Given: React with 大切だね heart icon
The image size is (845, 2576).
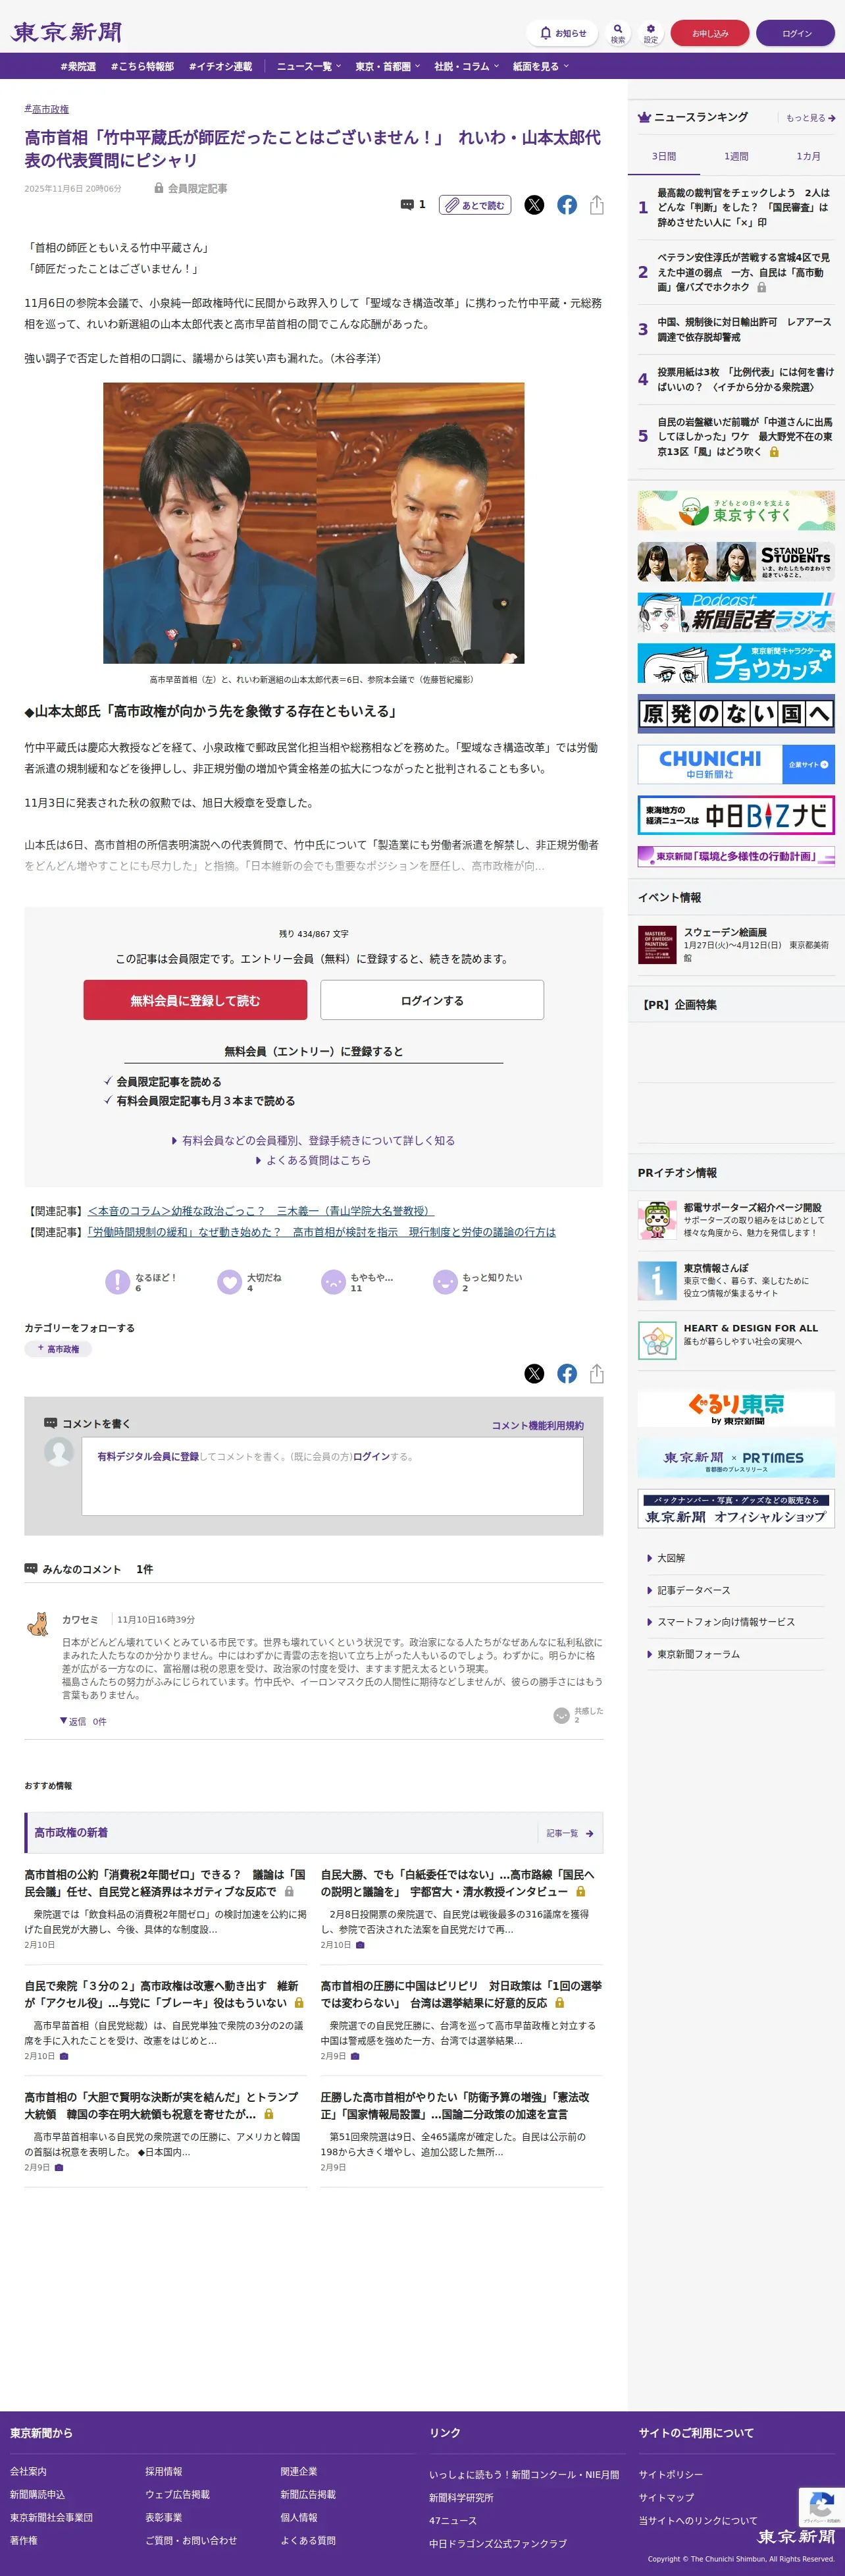Looking at the screenshot, I should click(x=230, y=1282).
